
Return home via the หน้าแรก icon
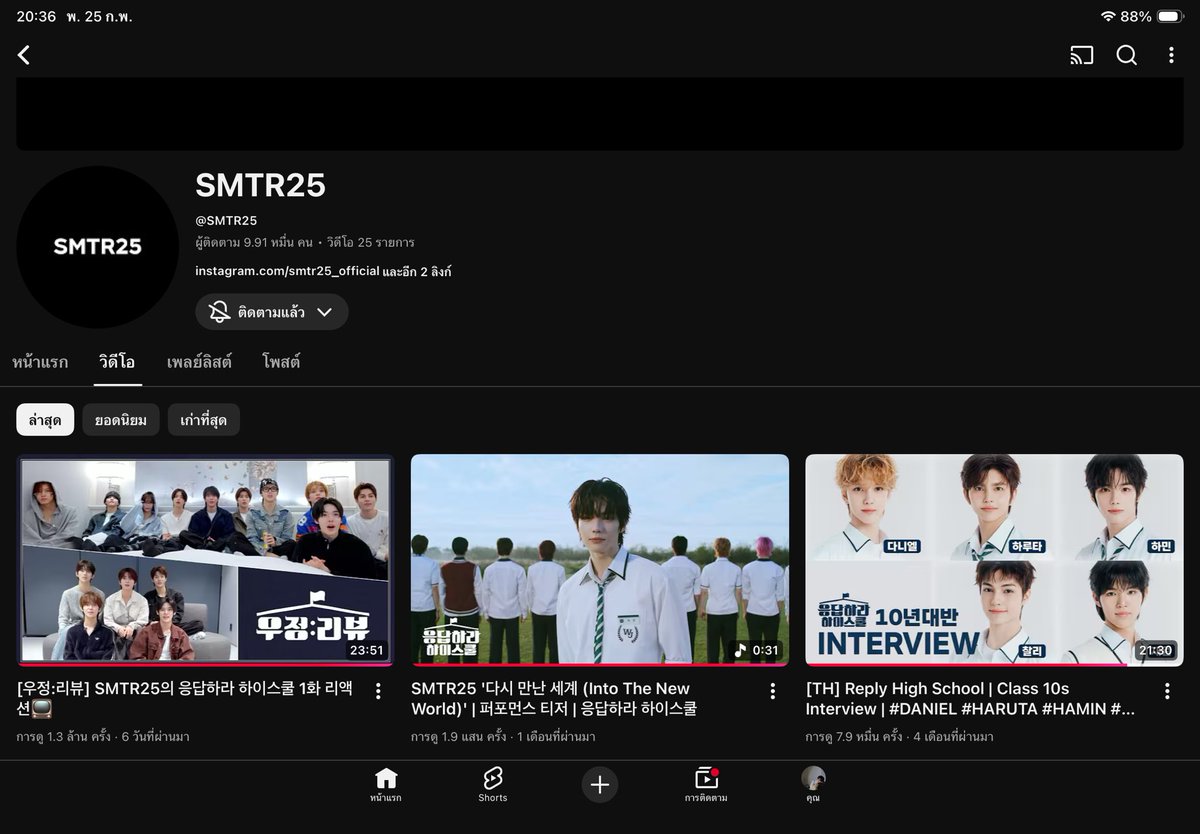[x=386, y=785]
